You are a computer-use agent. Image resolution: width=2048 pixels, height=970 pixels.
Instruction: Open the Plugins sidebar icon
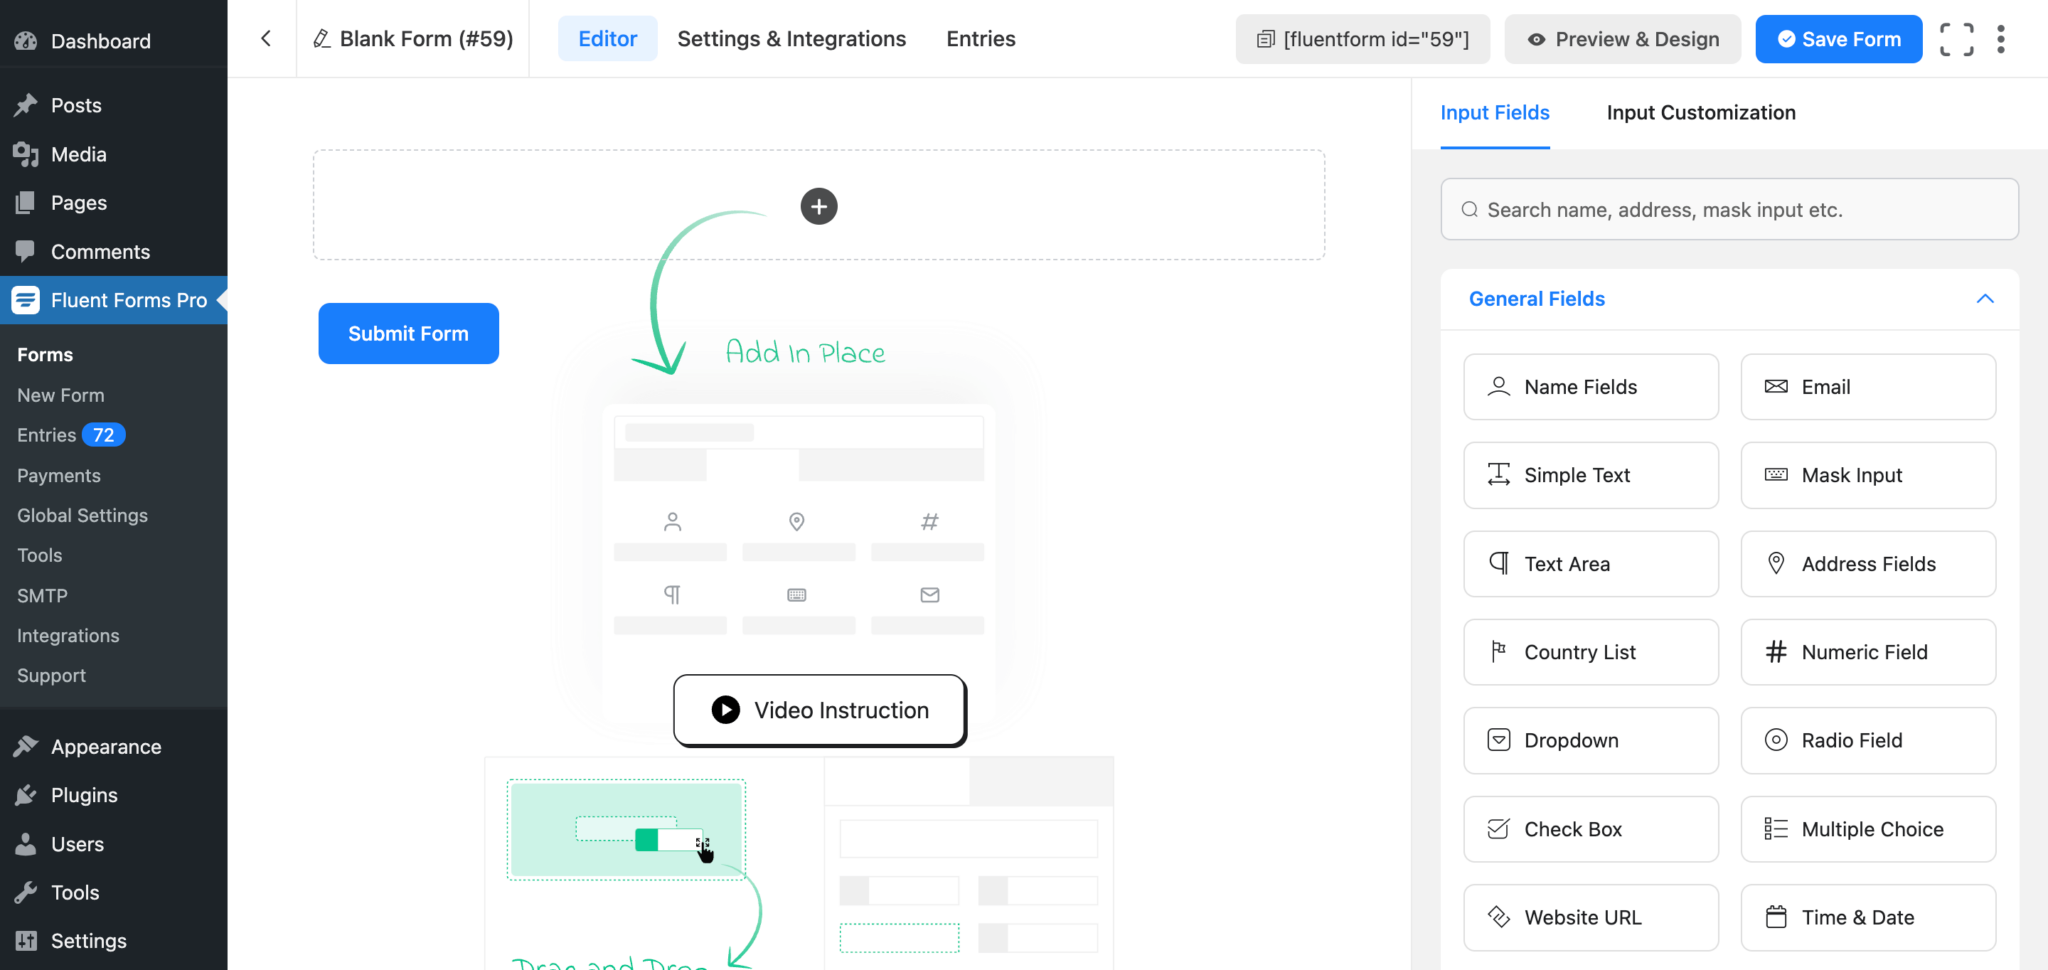(25, 794)
